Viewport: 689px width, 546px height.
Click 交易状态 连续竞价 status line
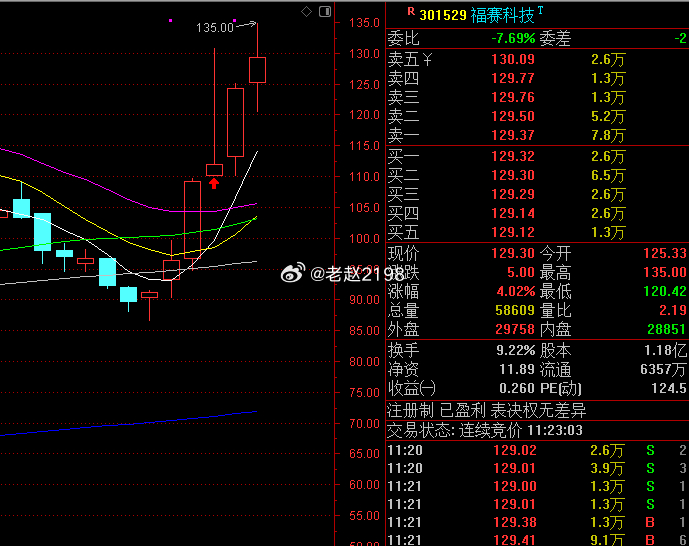[x=485, y=430]
